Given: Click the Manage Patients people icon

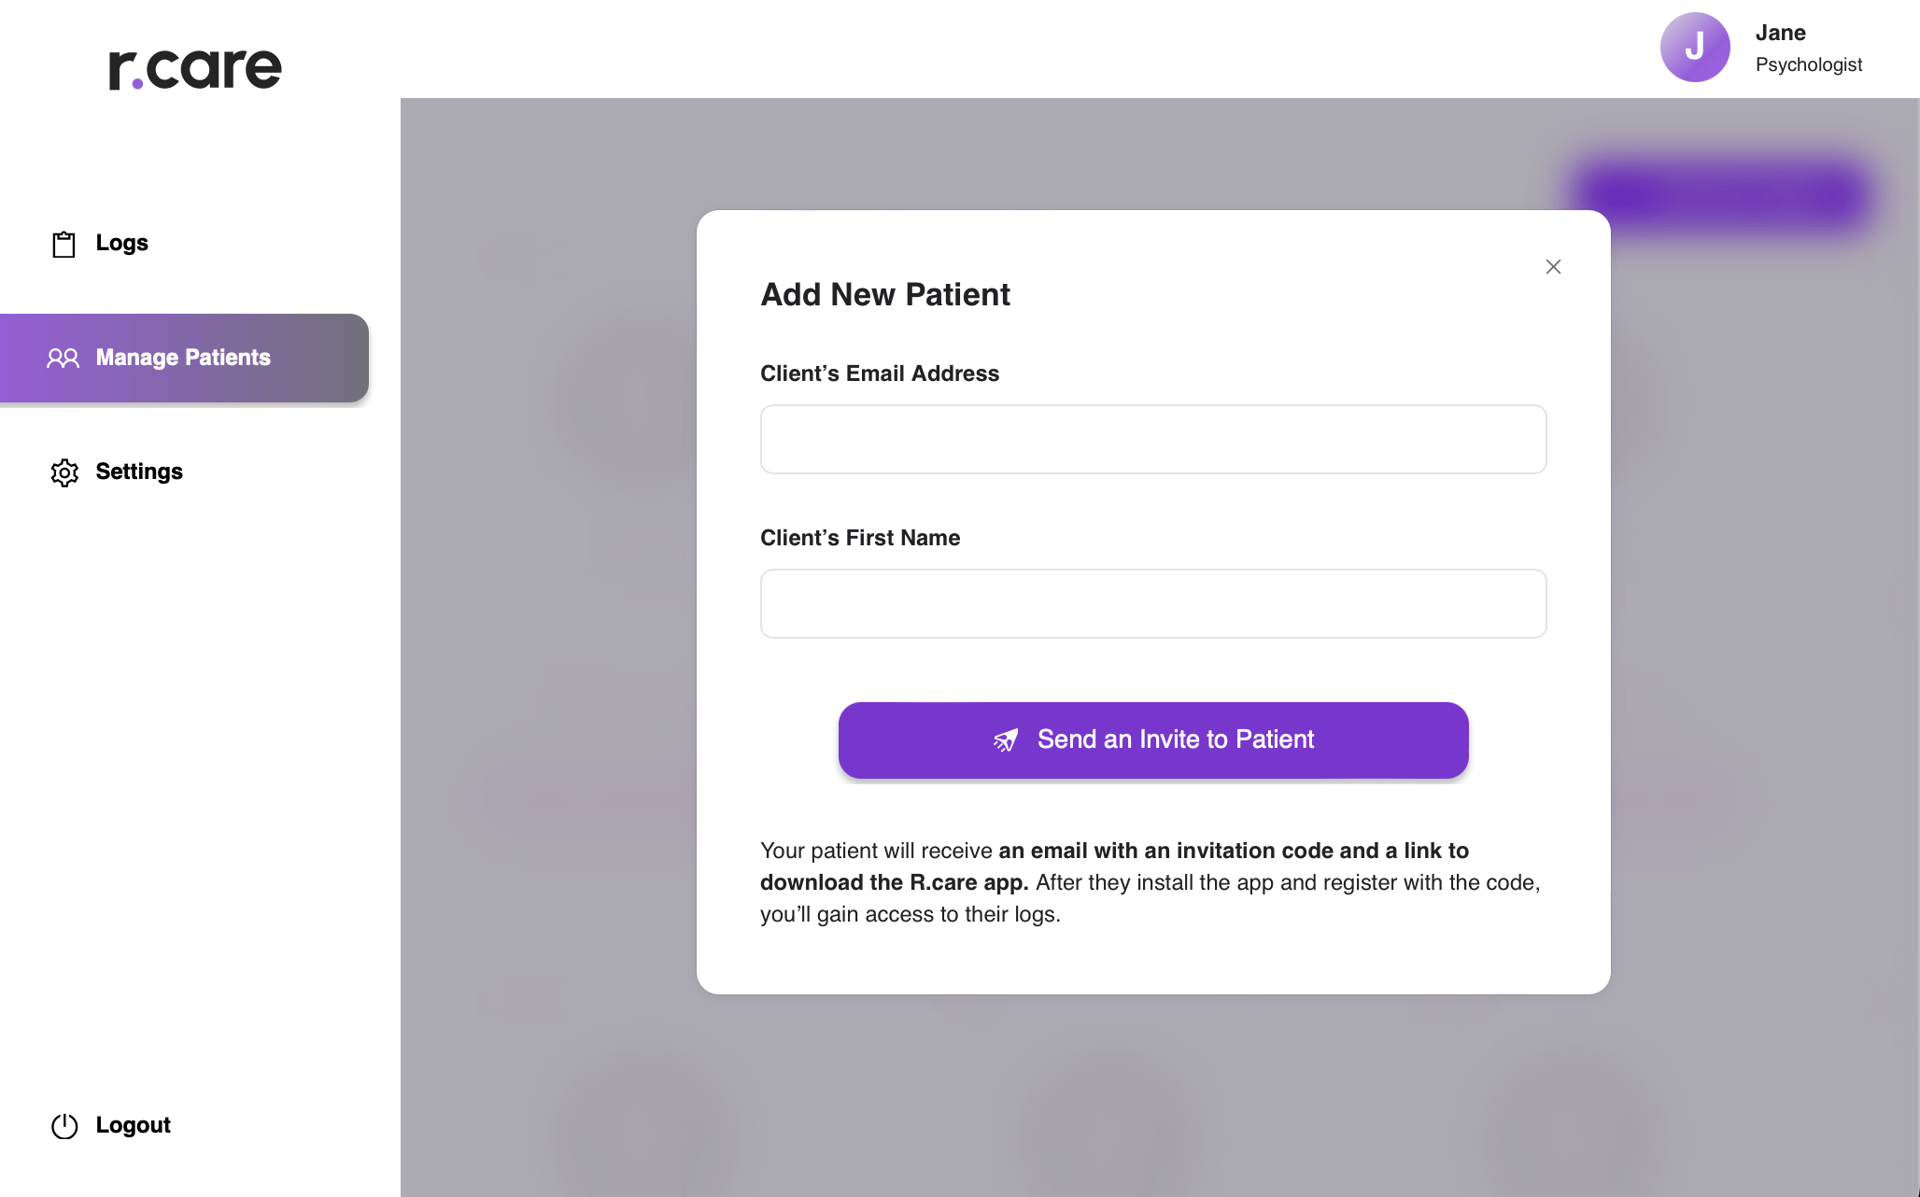Looking at the screenshot, I should [63, 358].
